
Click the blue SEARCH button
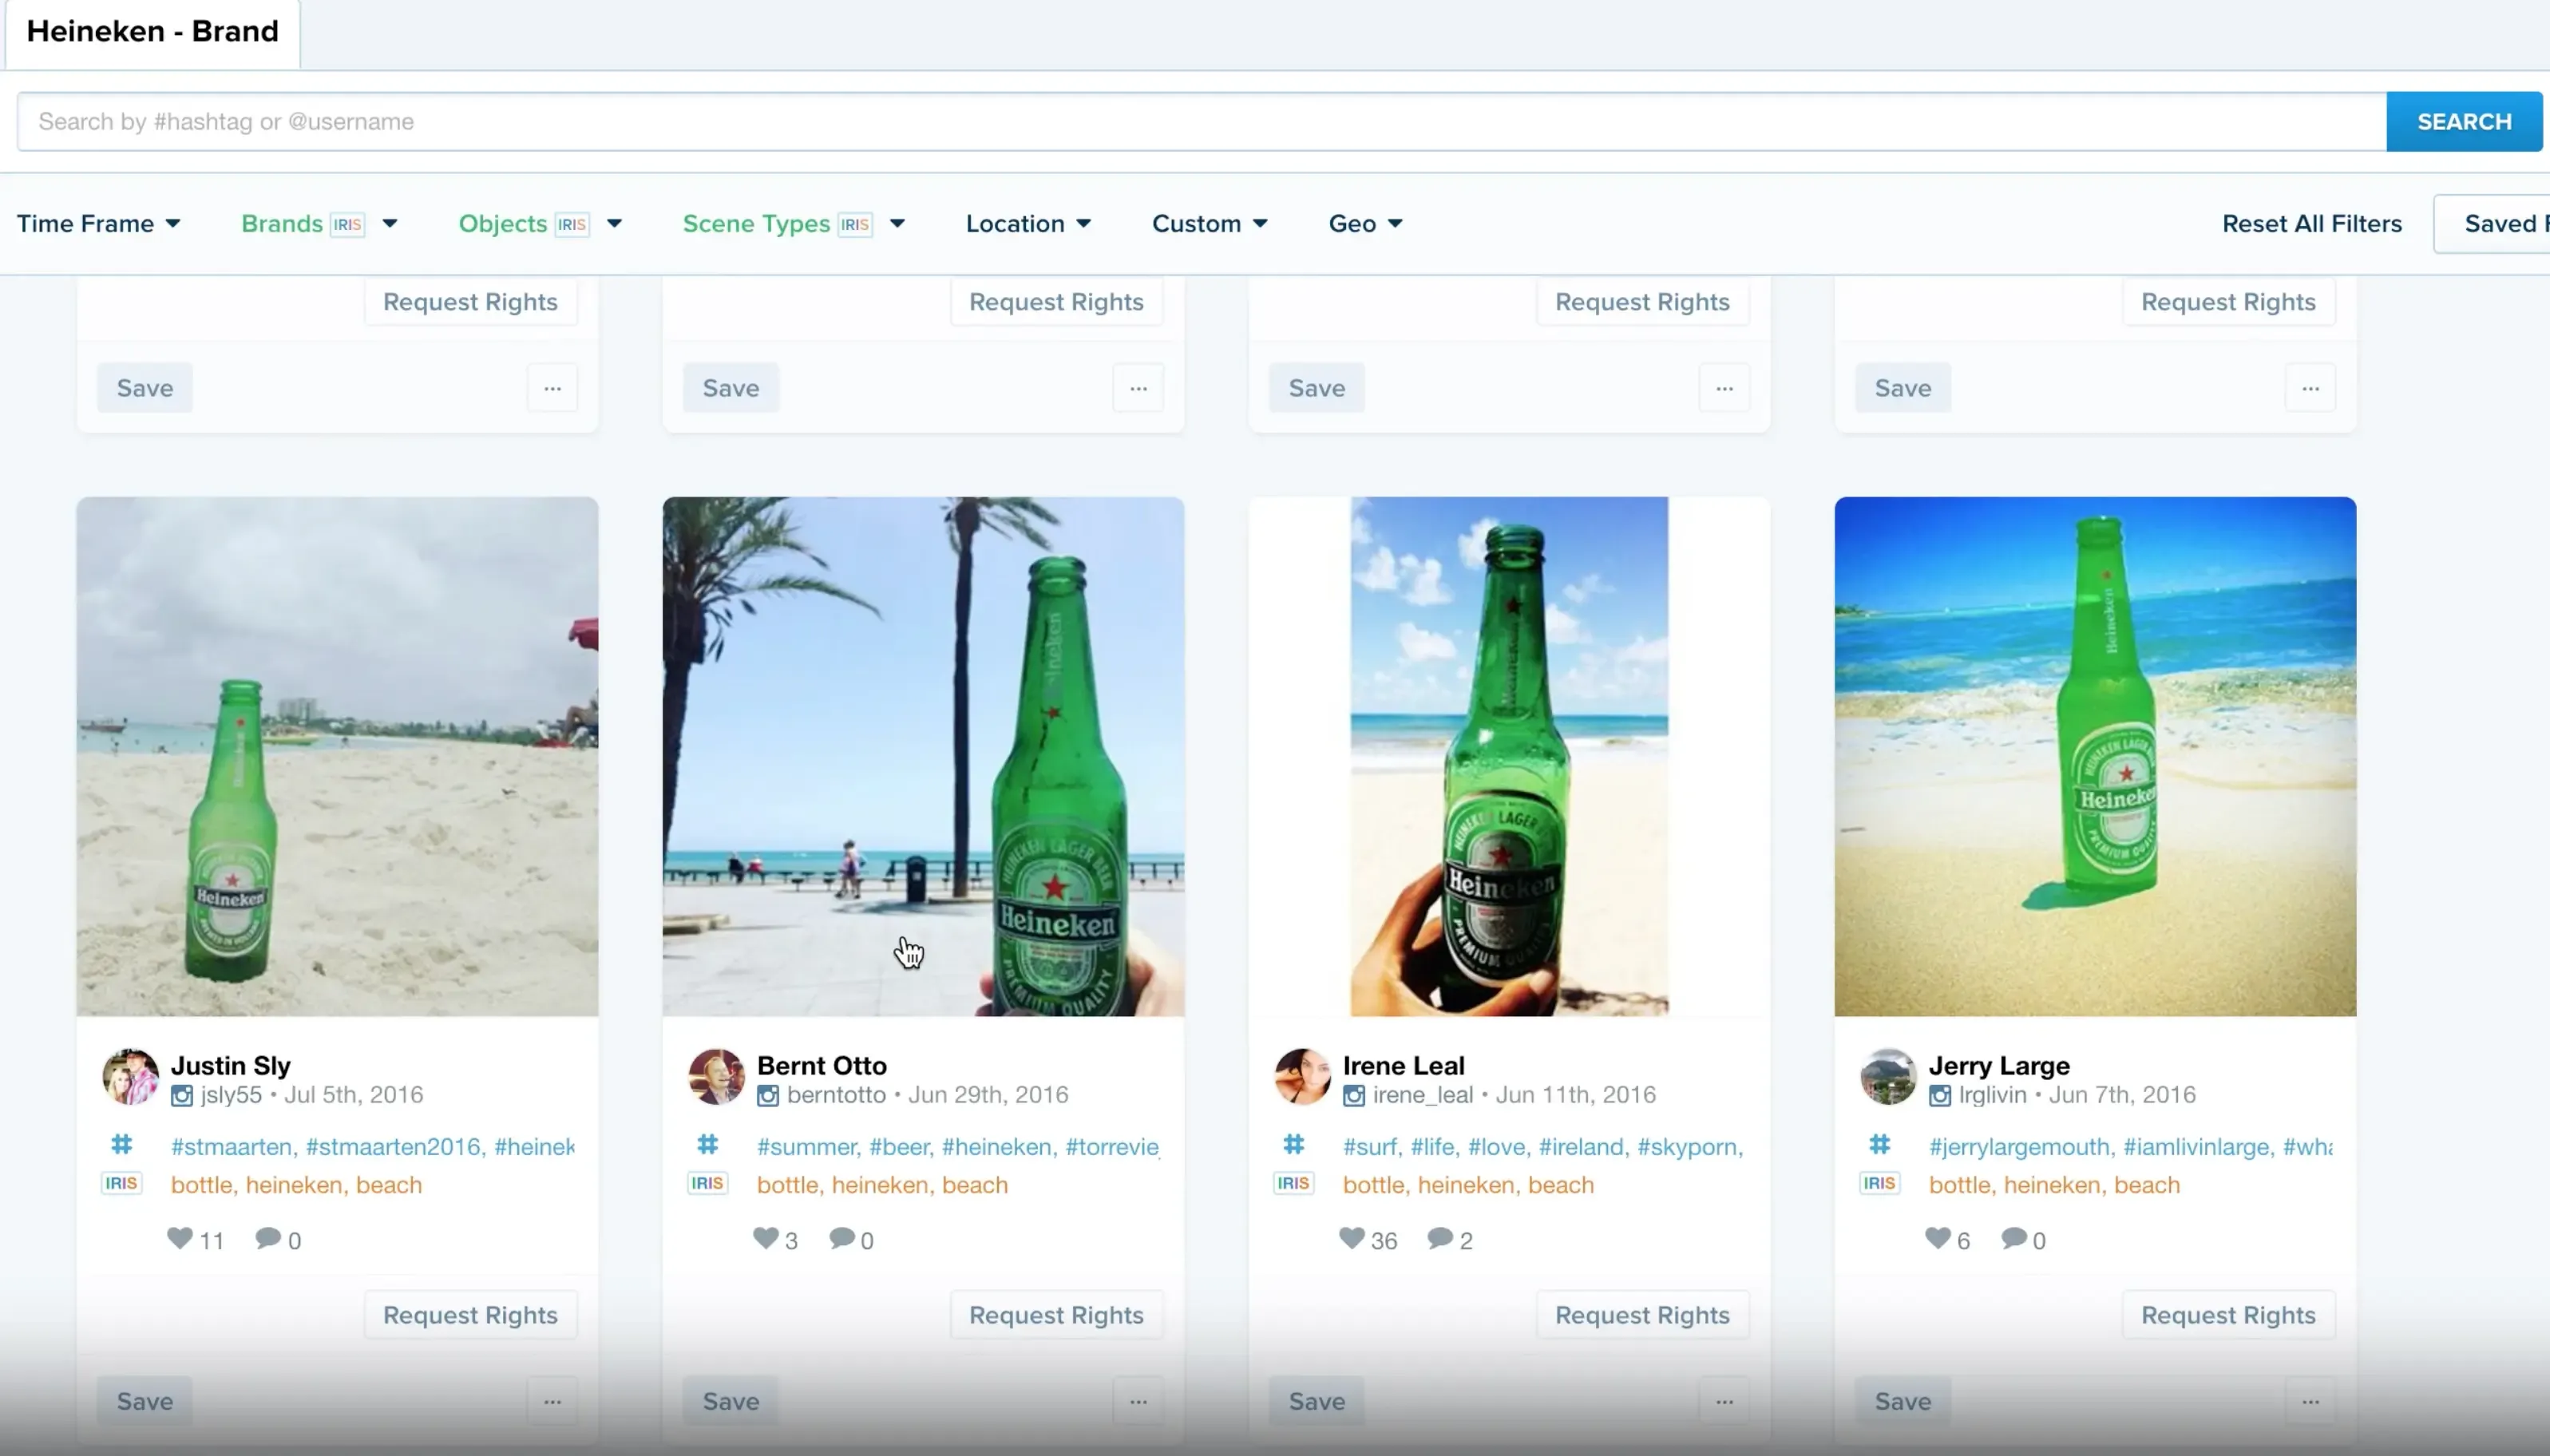(x=2464, y=122)
